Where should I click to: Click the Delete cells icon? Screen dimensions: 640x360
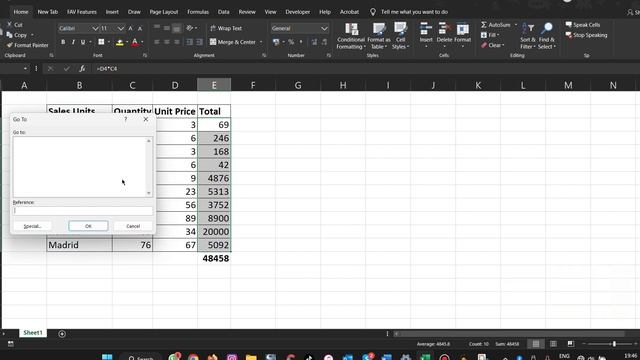(444, 29)
